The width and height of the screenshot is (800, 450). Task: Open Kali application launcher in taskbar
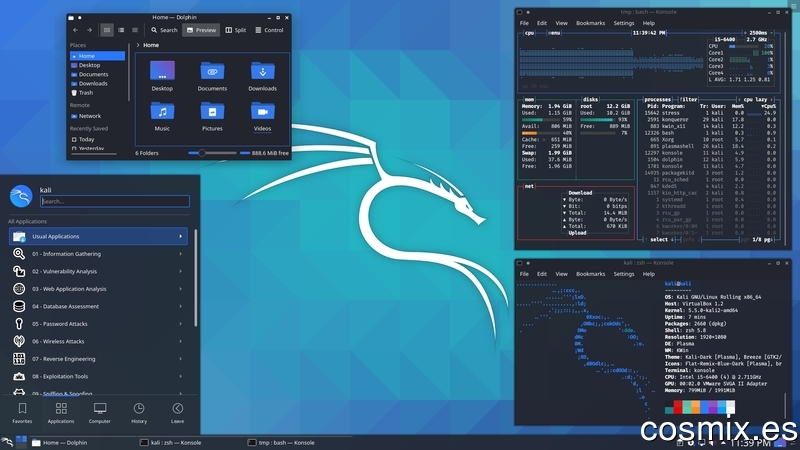click(x=7, y=442)
